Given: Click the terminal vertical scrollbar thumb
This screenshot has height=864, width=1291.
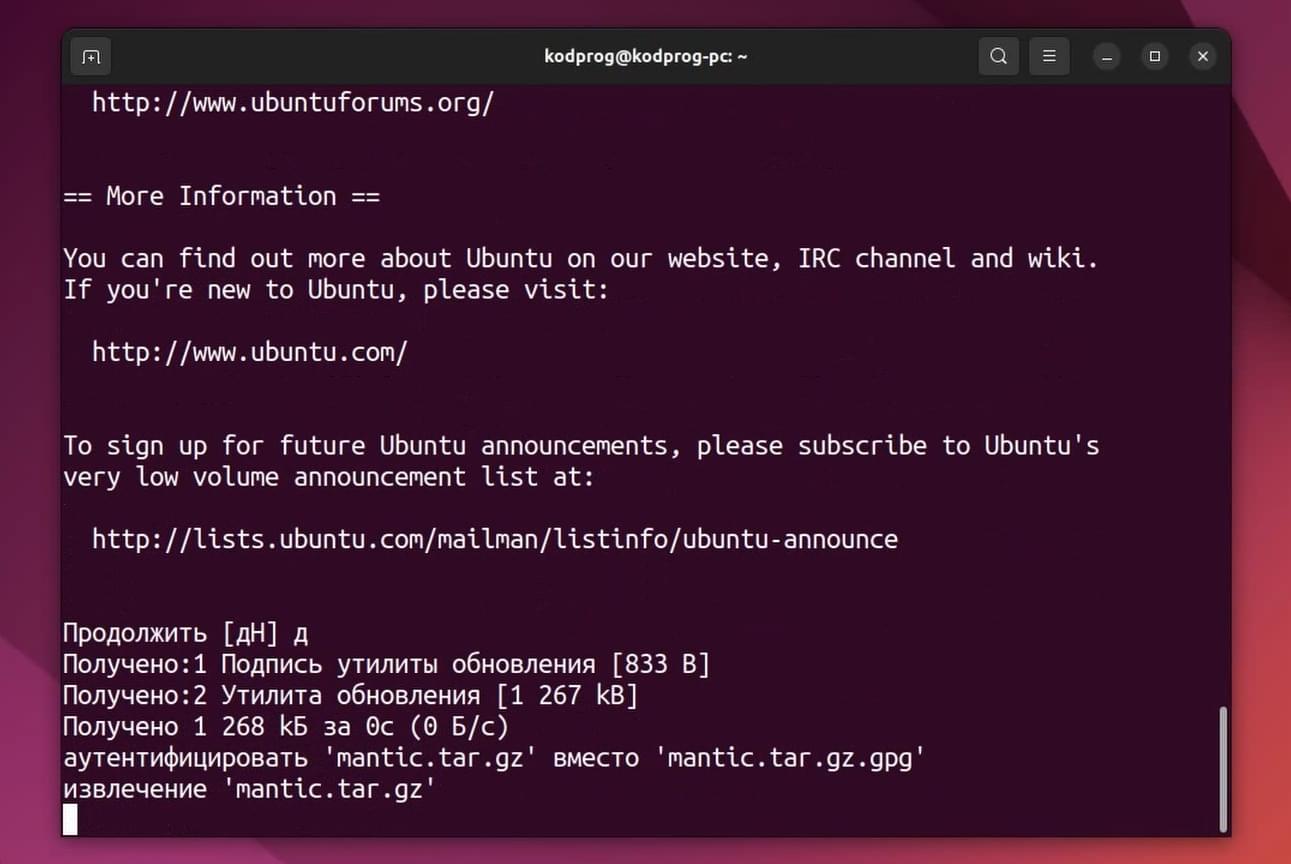Looking at the screenshot, I should tap(1222, 769).
